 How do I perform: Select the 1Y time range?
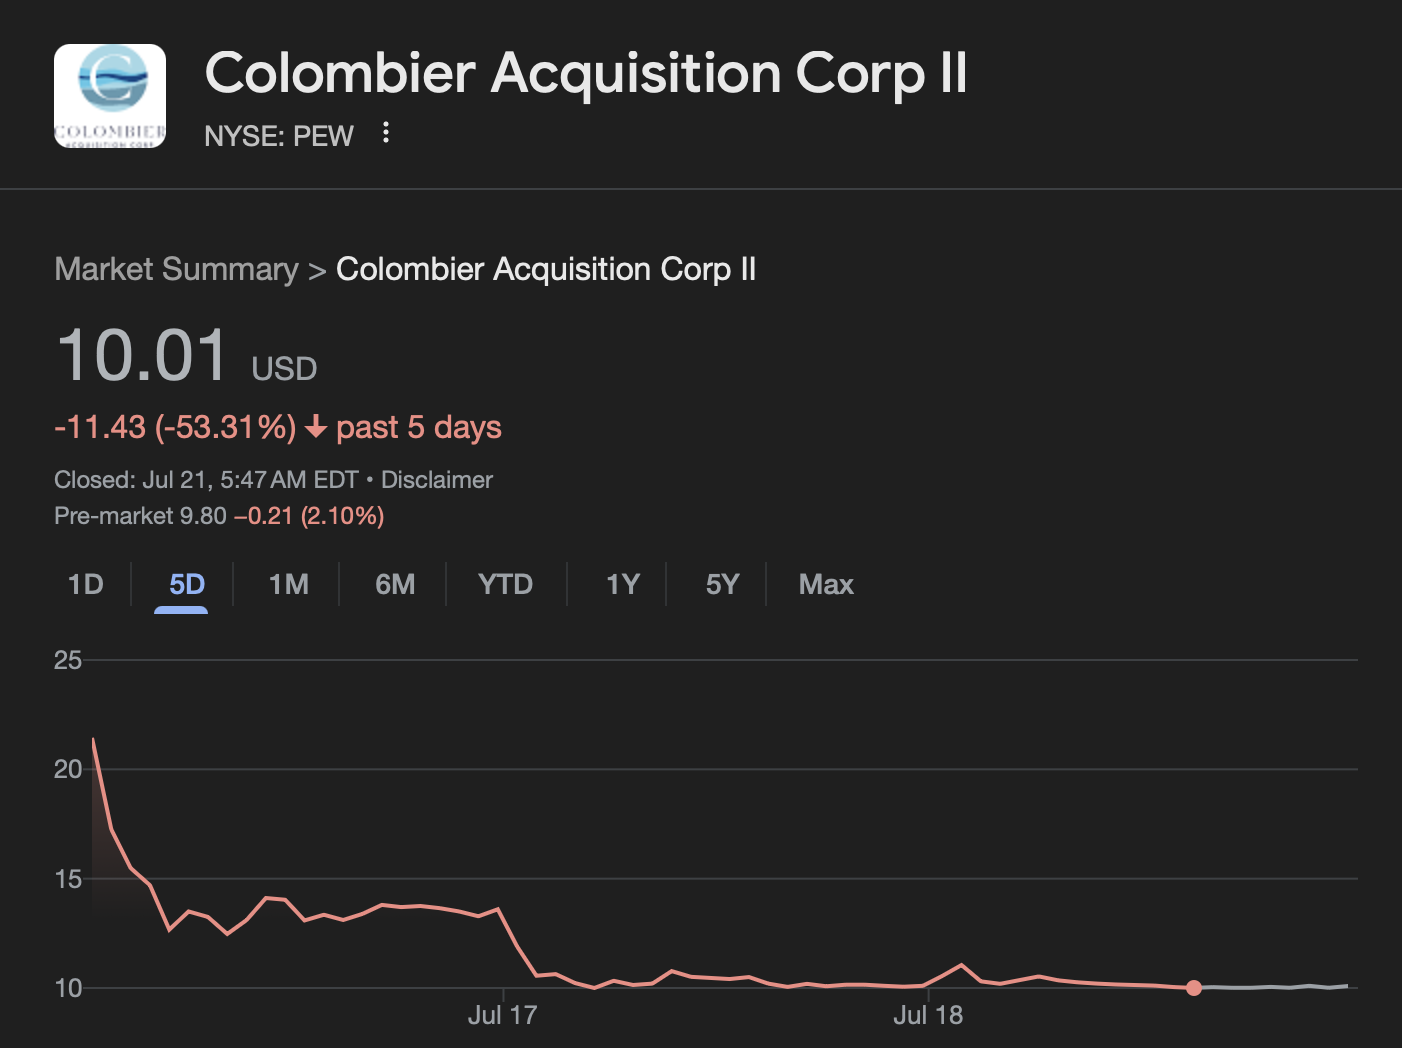[x=623, y=584]
